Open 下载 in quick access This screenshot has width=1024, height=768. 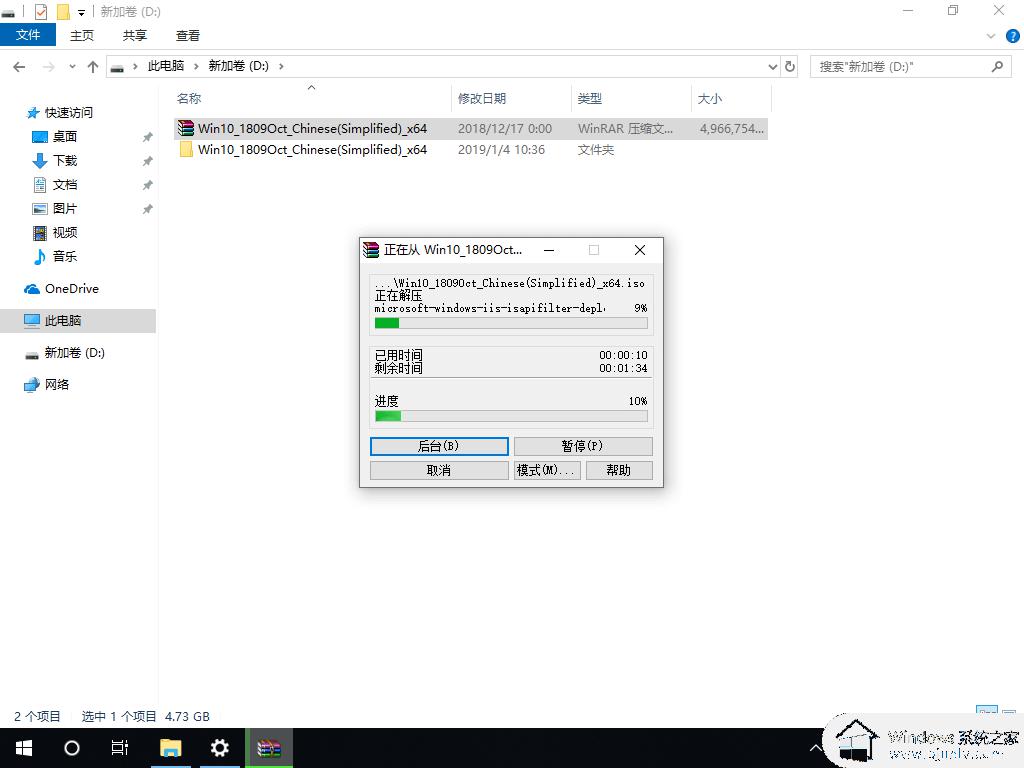(65, 161)
